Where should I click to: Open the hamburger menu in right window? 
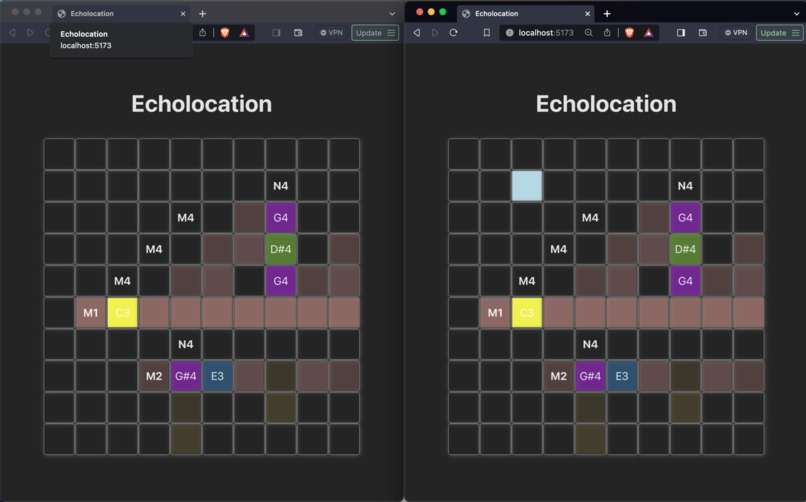click(796, 33)
